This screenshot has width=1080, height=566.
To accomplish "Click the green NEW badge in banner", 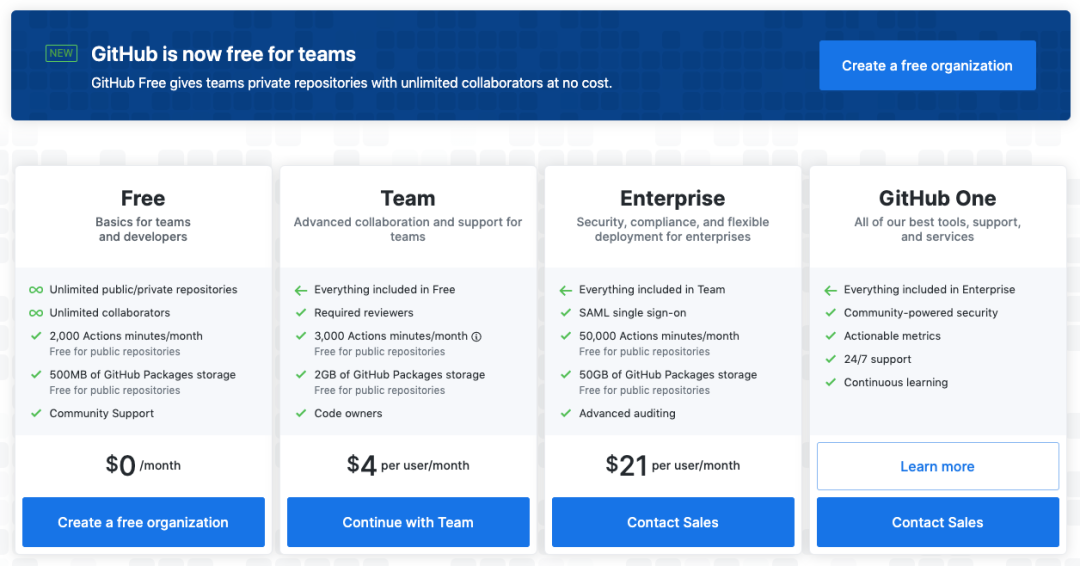I will 61,53.
